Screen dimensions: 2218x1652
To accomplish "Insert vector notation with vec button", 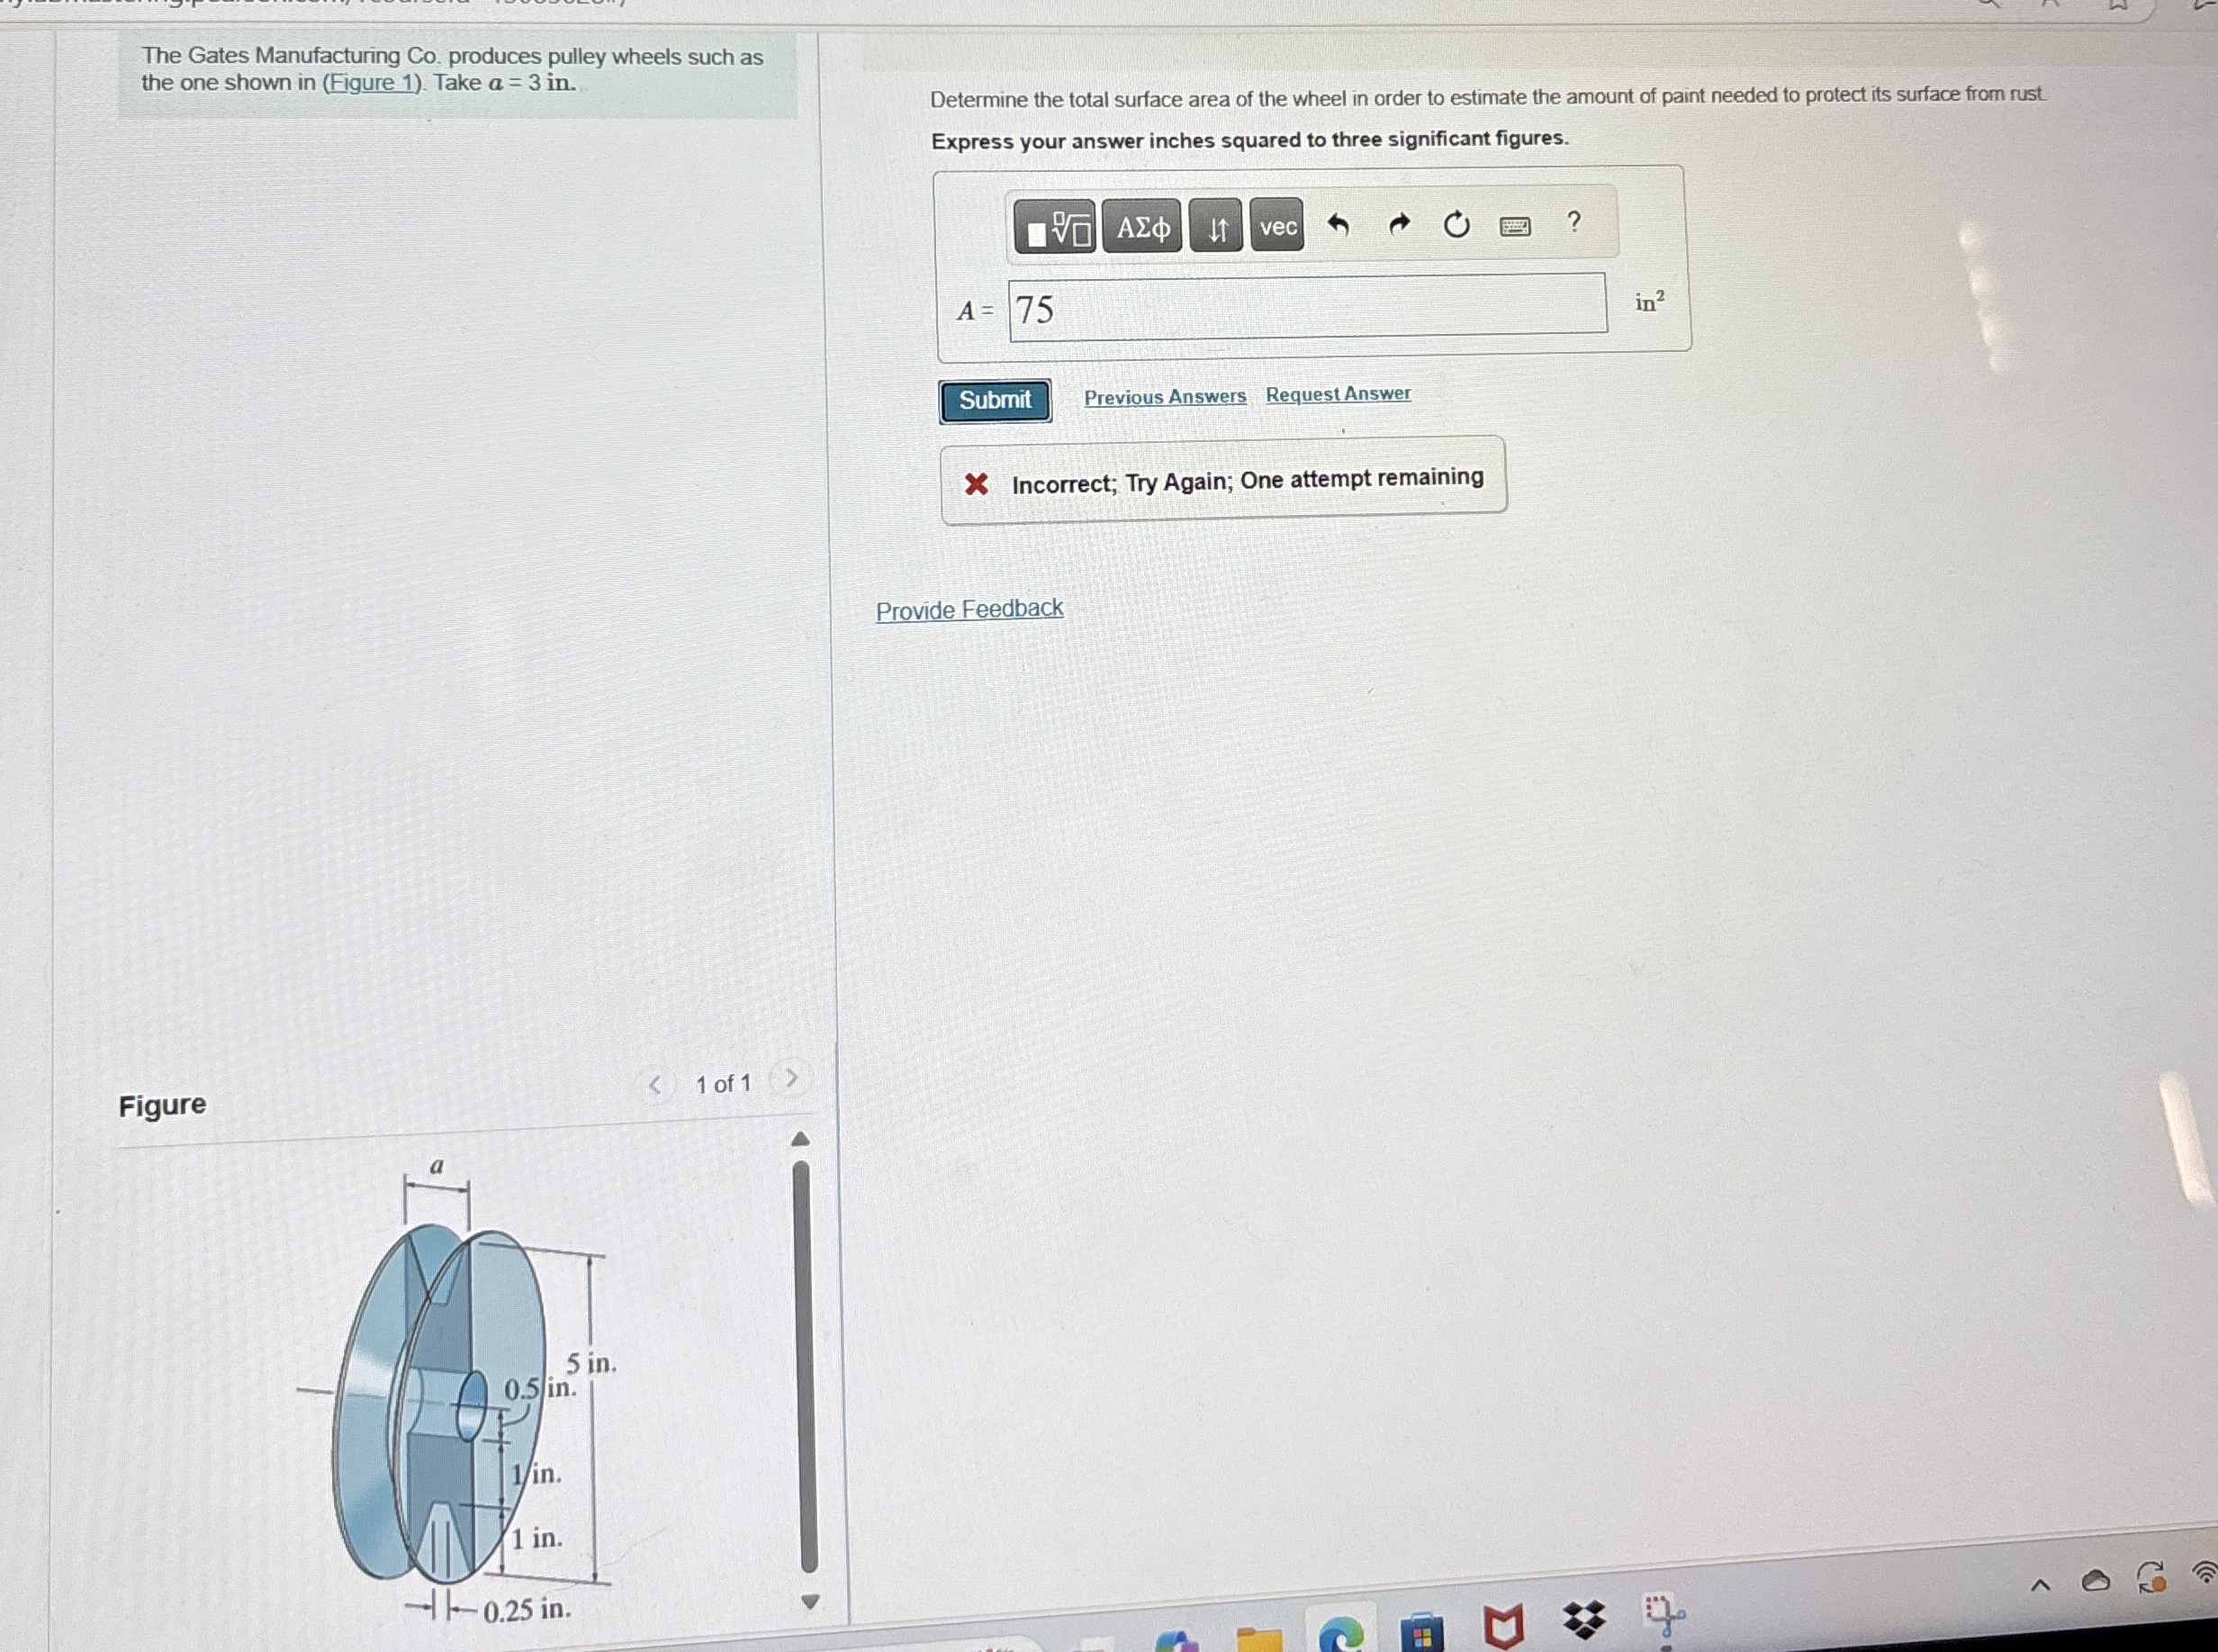I will coord(1277,226).
